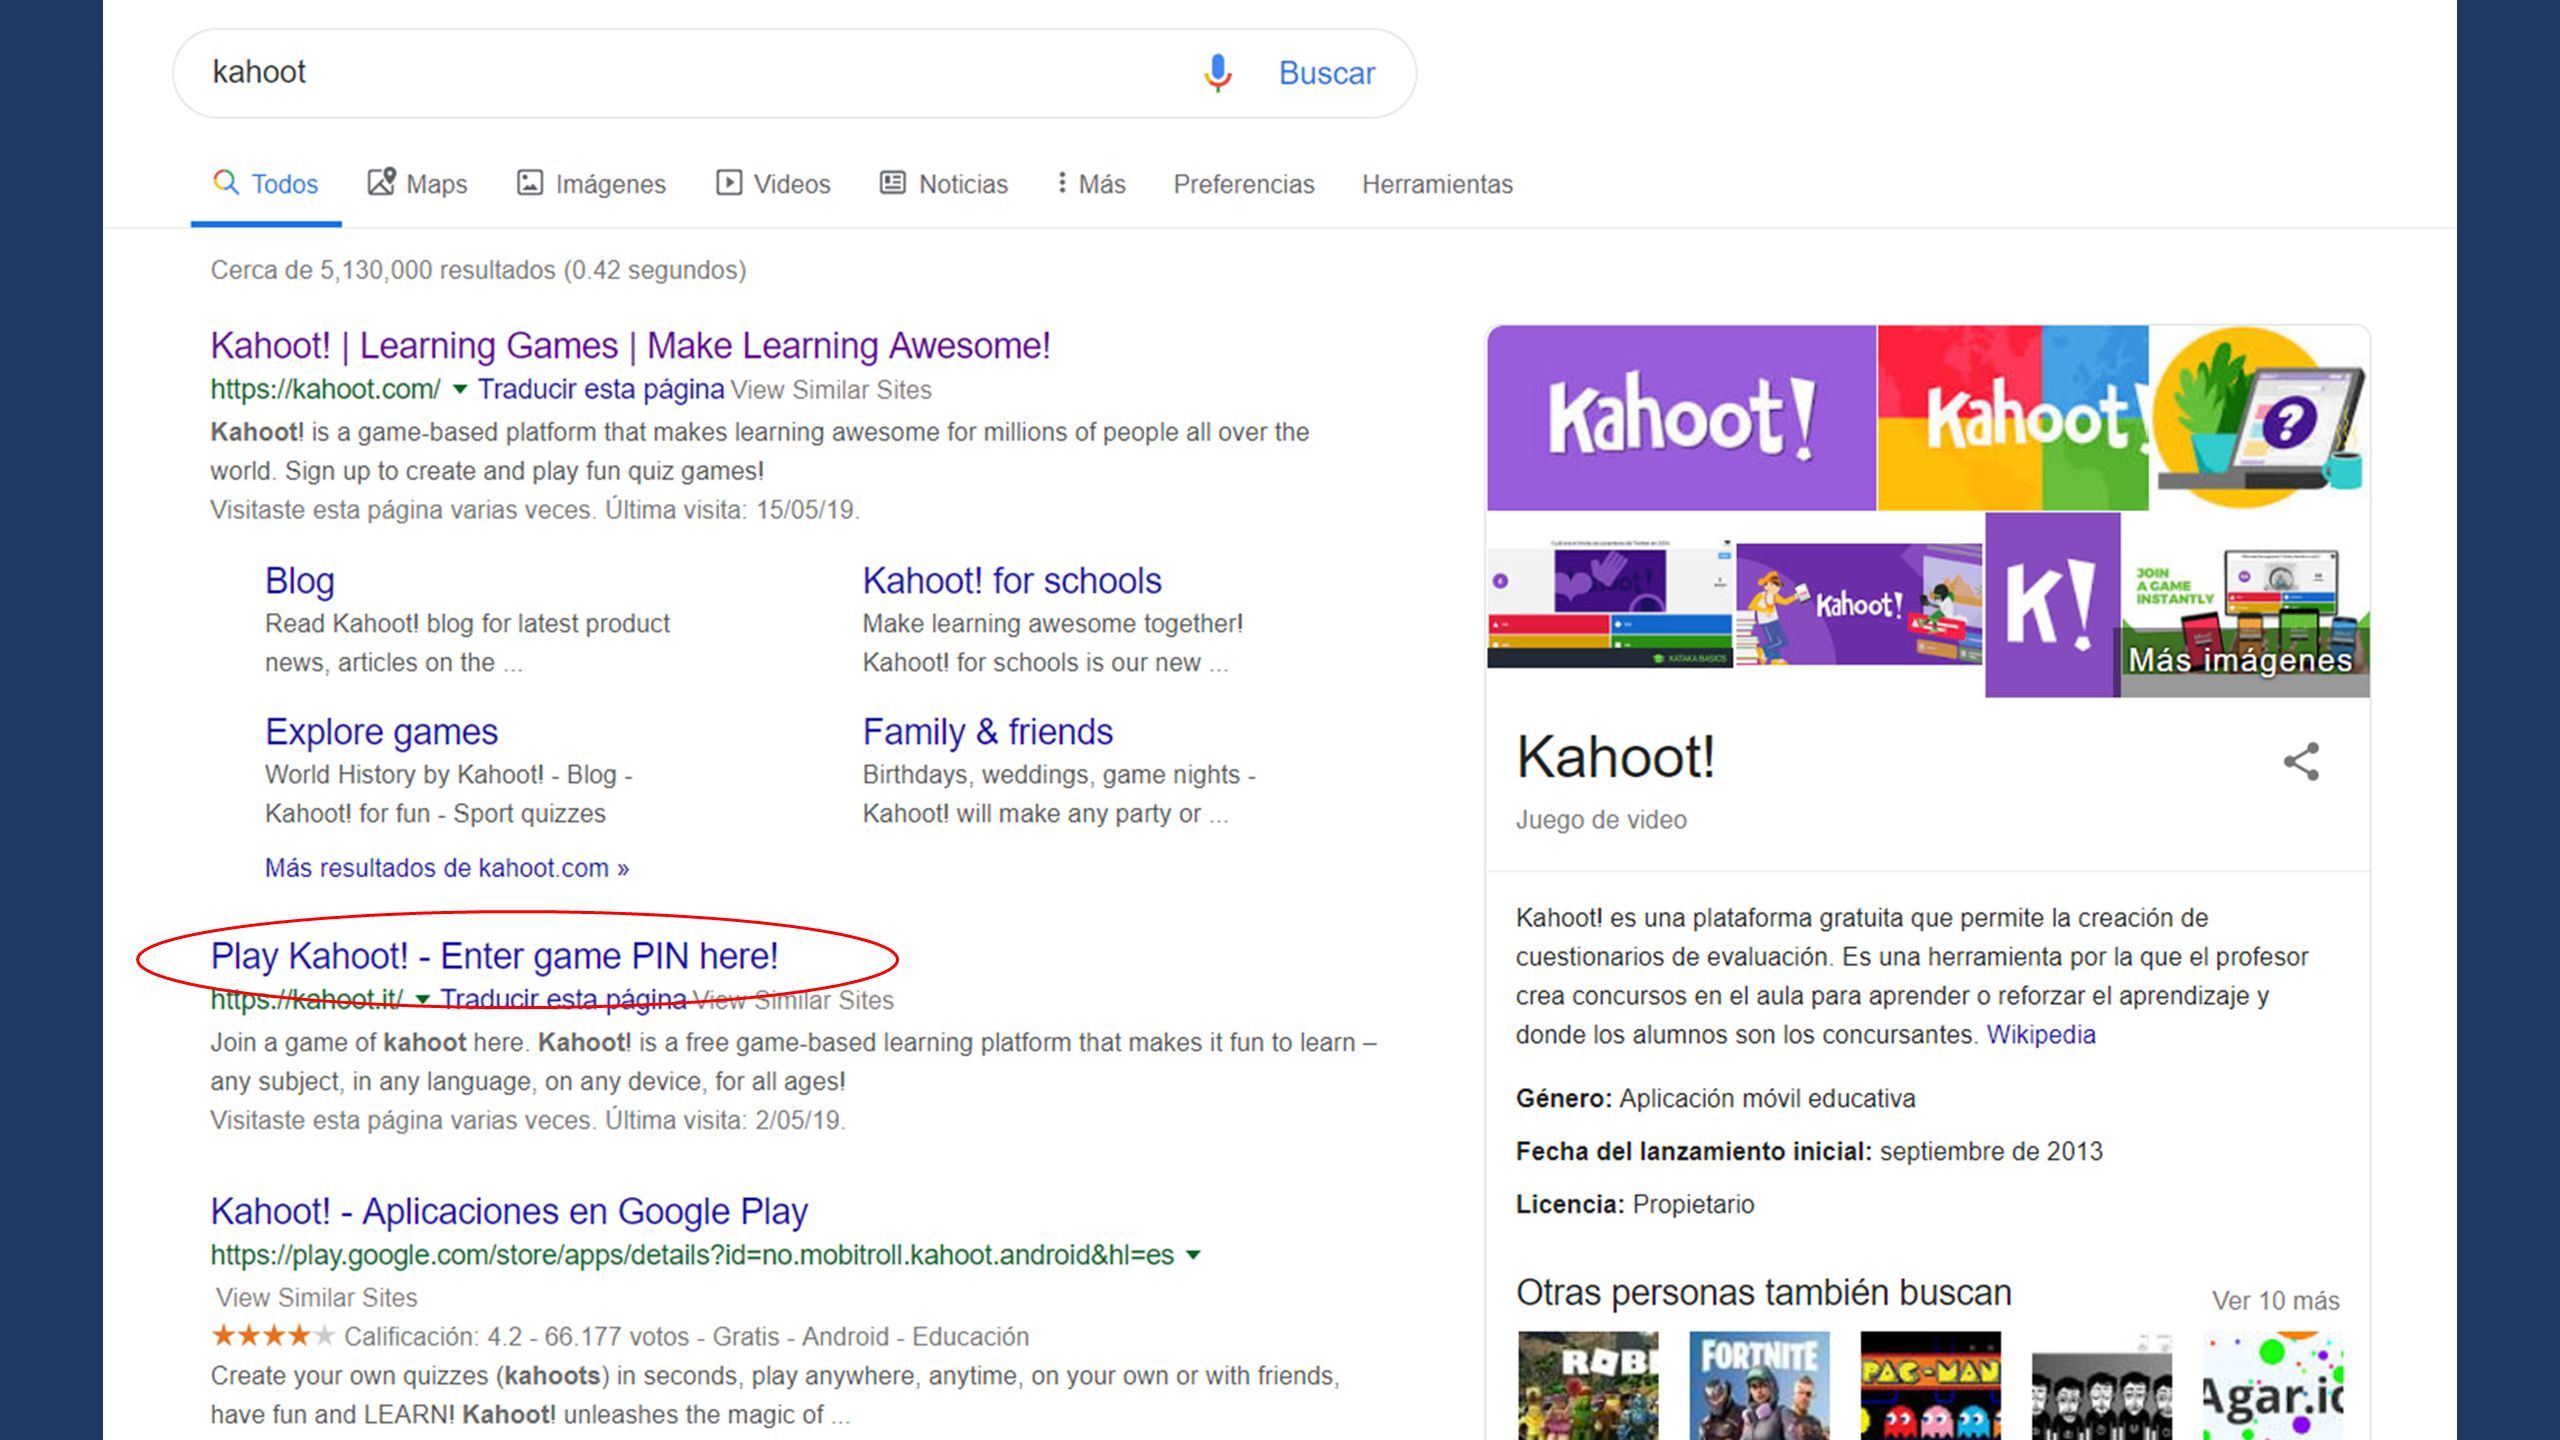Open the Kahoot! for schools sitelink
2560x1440 pixels.
coord(1012,581)
